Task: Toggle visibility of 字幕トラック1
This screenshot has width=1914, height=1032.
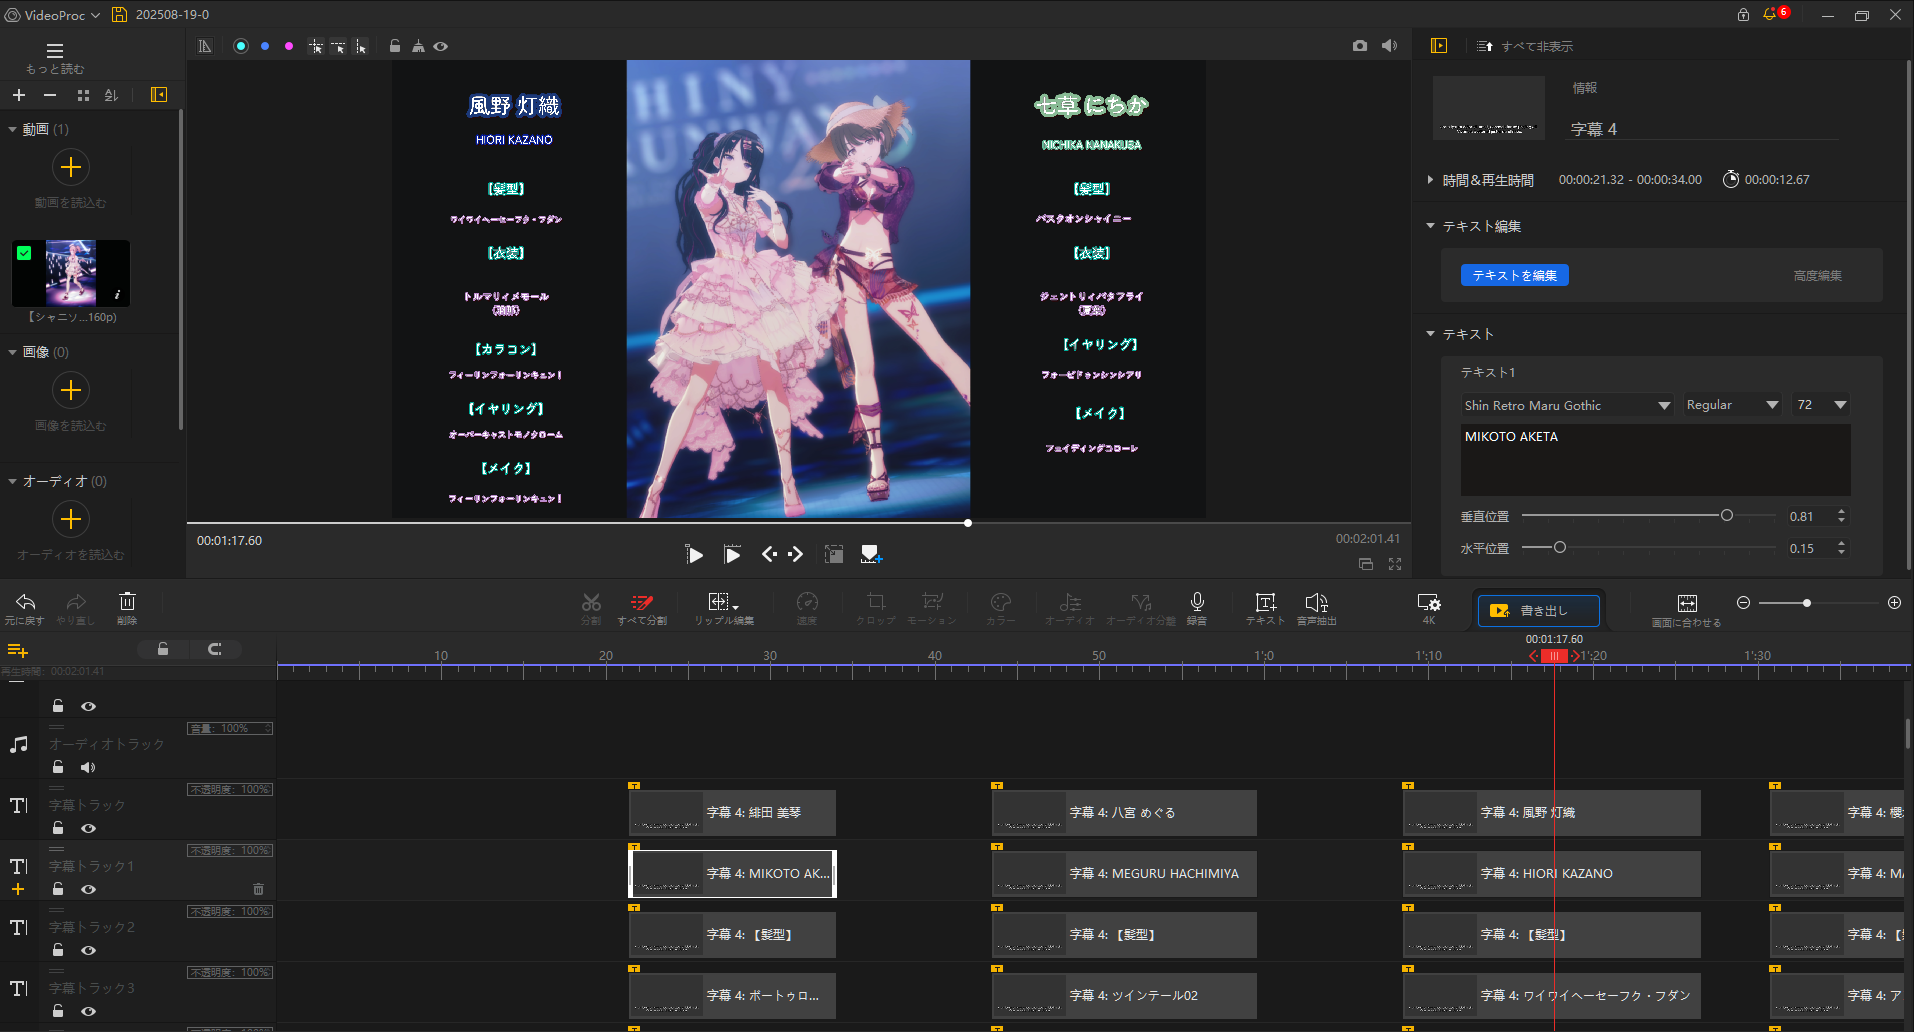Action: [89, 889]
